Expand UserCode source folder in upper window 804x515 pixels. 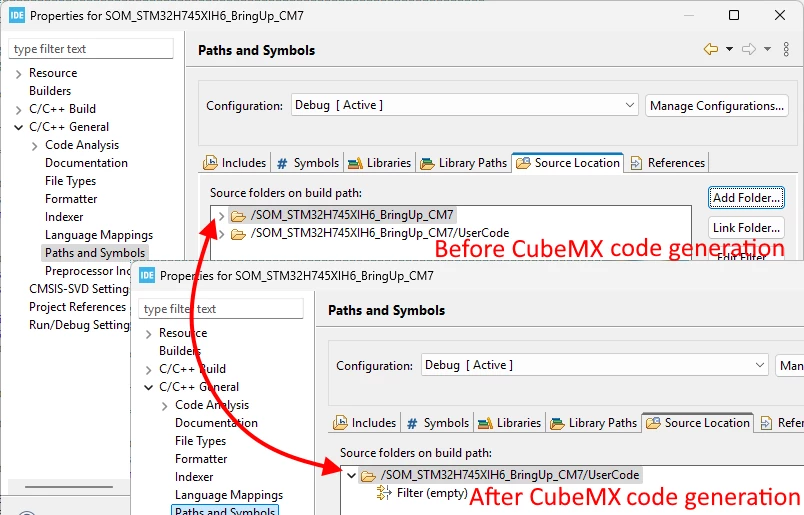click(x=222, y=234)
